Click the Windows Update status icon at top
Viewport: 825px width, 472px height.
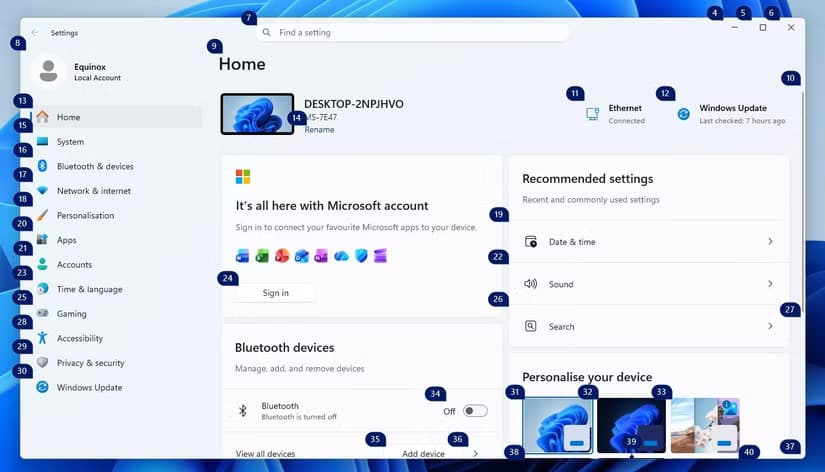tap(683, 114)
